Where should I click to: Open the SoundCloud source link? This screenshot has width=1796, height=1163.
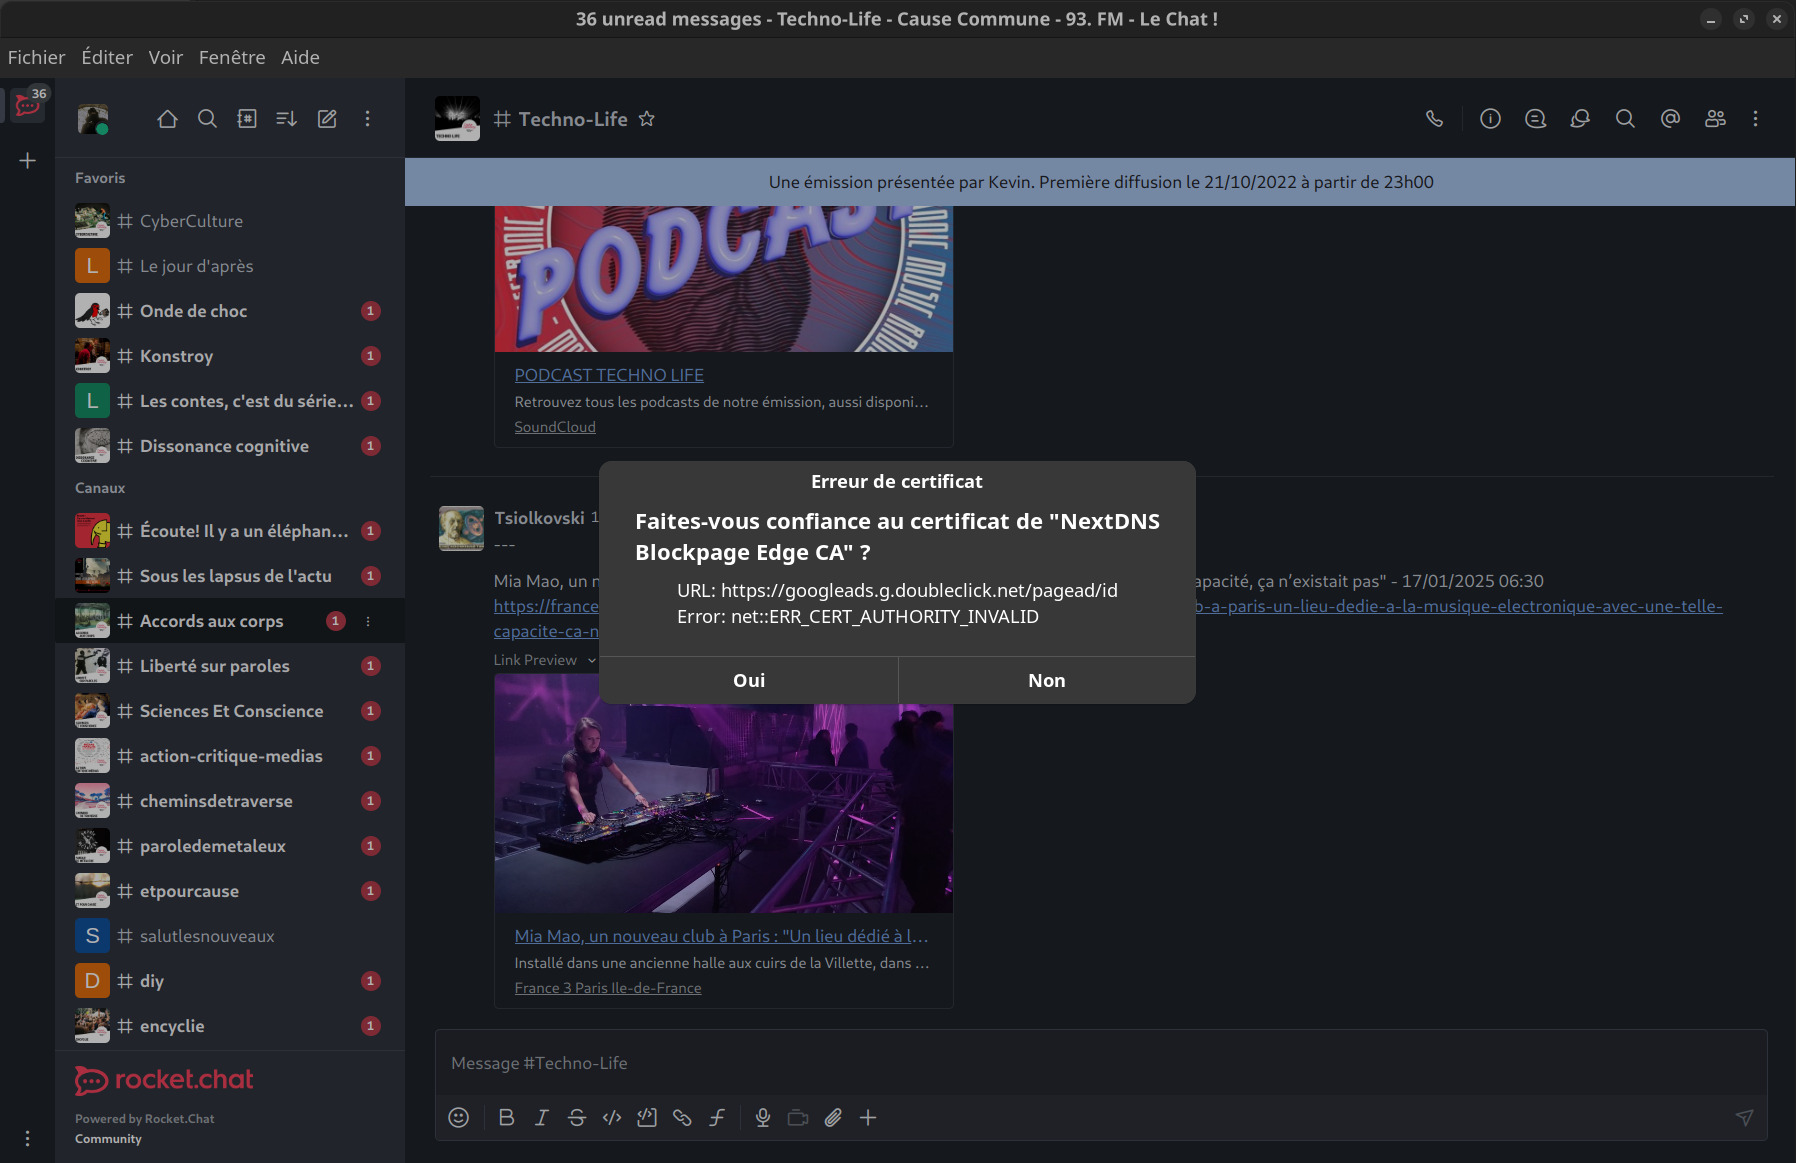click(555, 427)
